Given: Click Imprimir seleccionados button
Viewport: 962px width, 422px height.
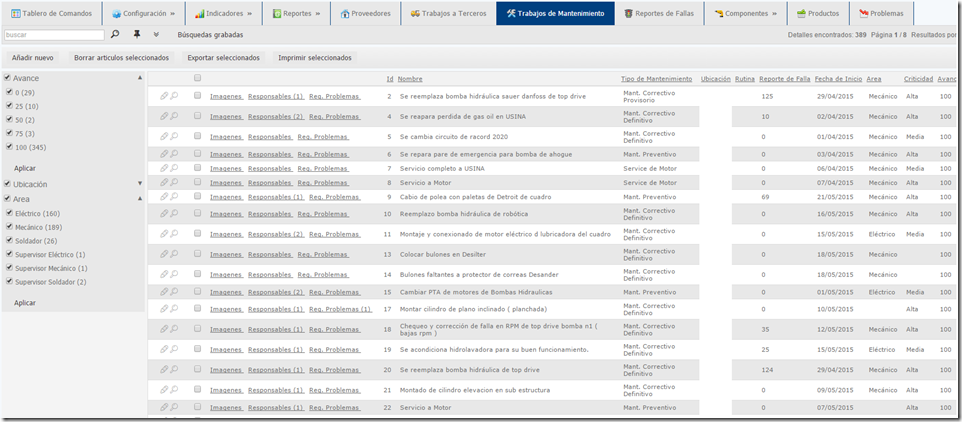Looking at the screenshot, I should pyautogui.click(x=315, y=58).
